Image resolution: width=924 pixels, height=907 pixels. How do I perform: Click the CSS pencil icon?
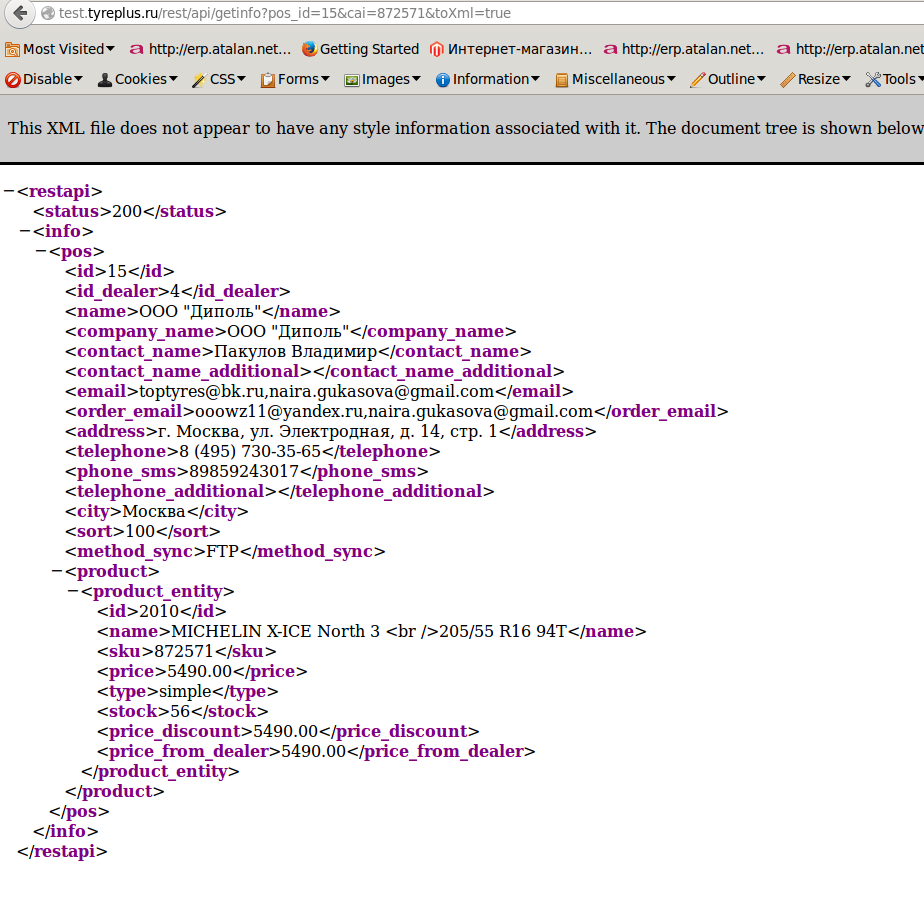[x=199, y=80]
